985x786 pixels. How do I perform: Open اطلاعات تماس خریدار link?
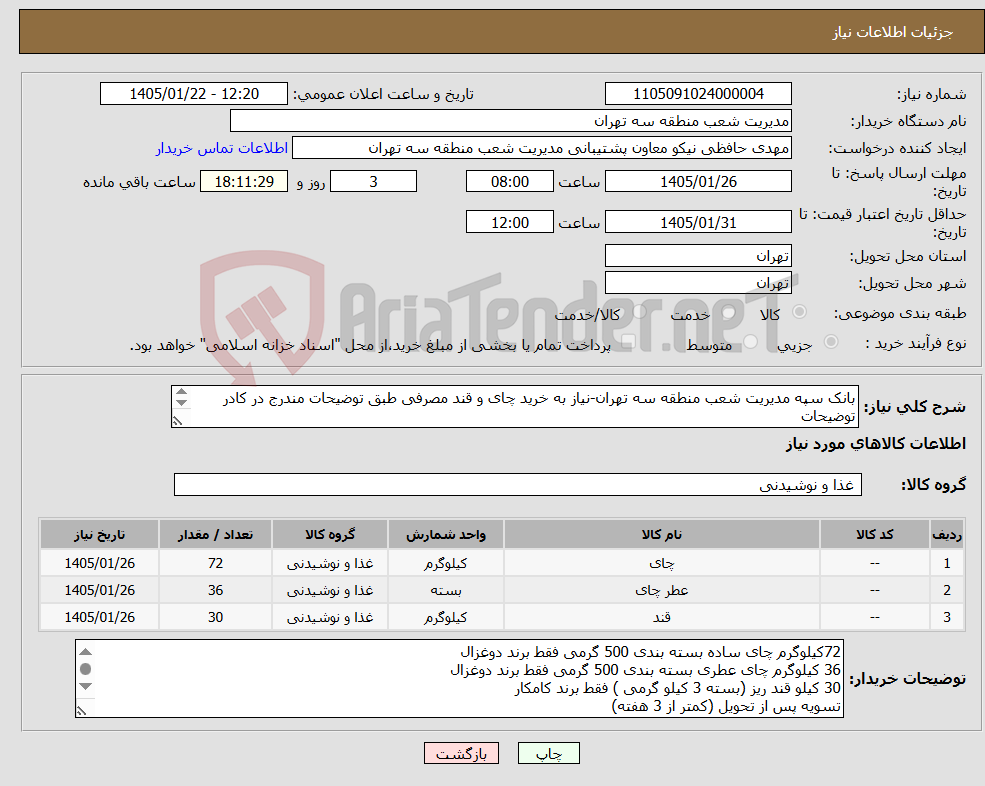point(222,148)
